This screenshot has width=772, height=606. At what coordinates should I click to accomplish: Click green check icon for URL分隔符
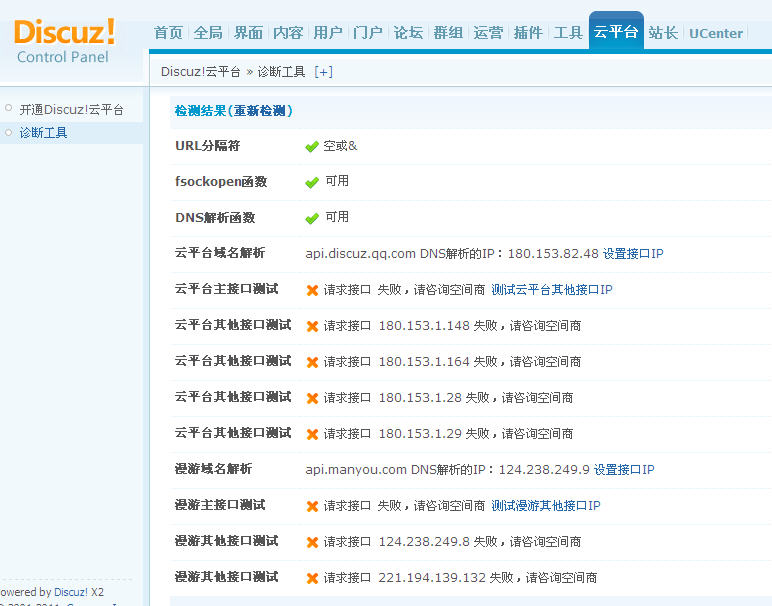(312, 147)
